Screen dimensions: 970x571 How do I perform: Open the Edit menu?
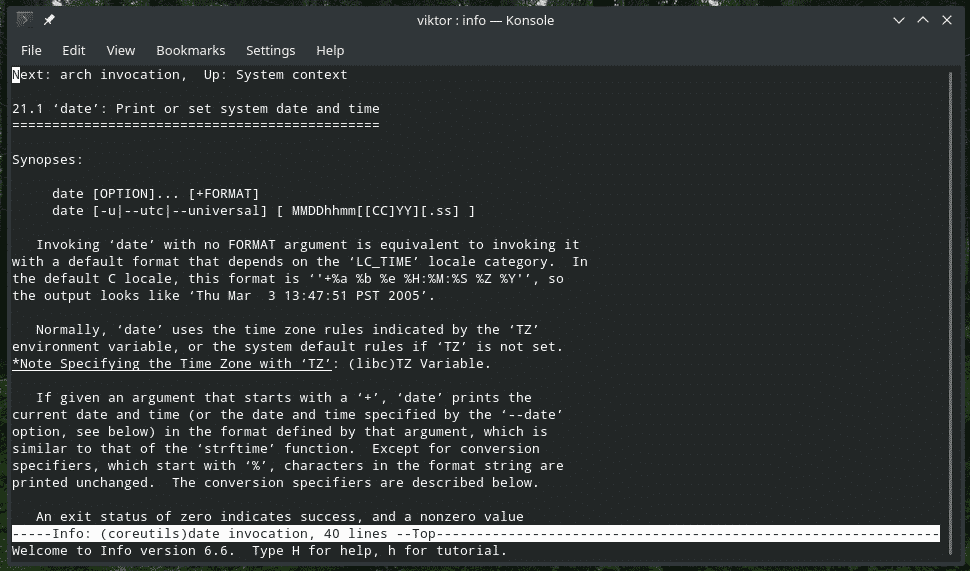click(73, 50)
